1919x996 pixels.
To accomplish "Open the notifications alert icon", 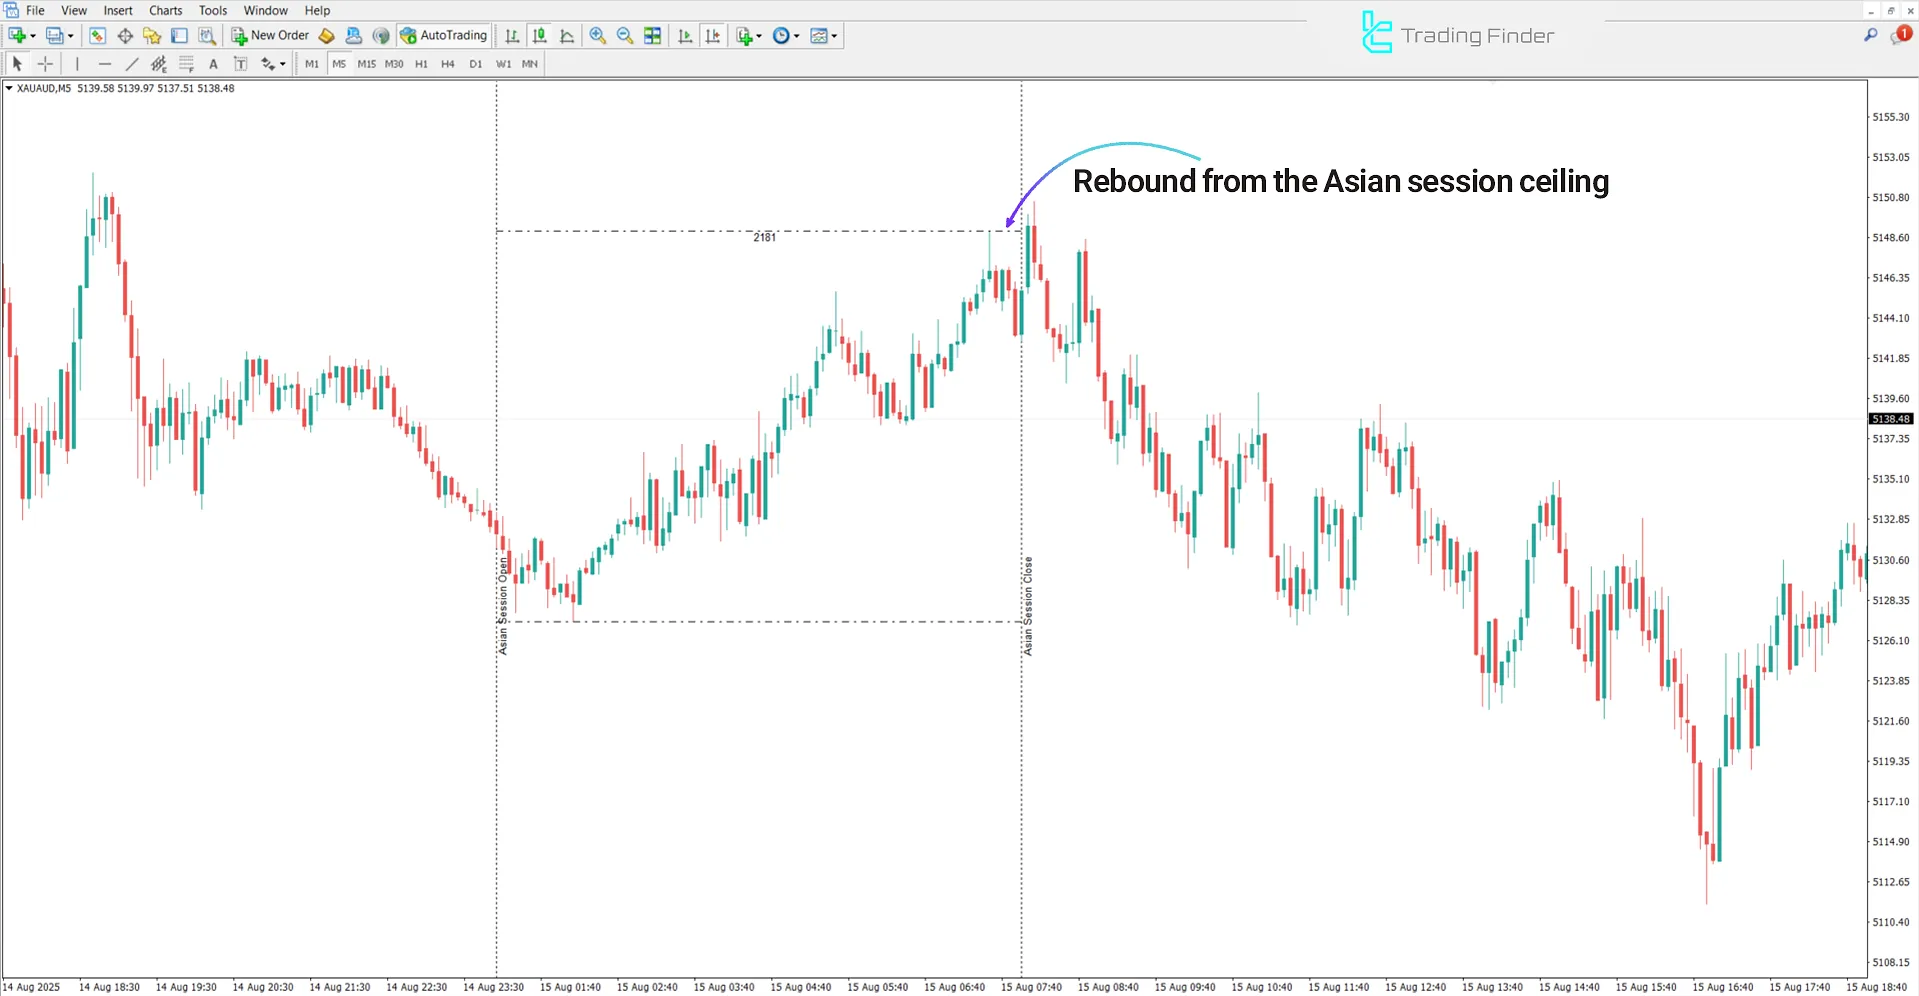I will (x=1900, y=35).
